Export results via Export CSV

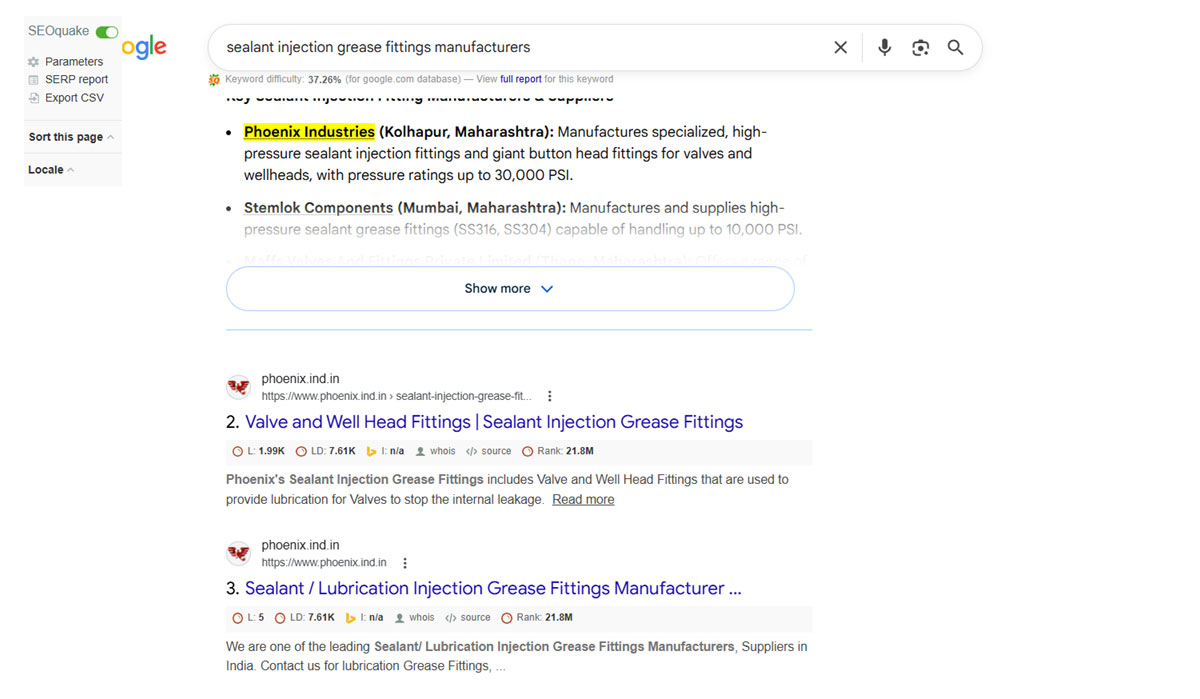[x=74, y=98]
